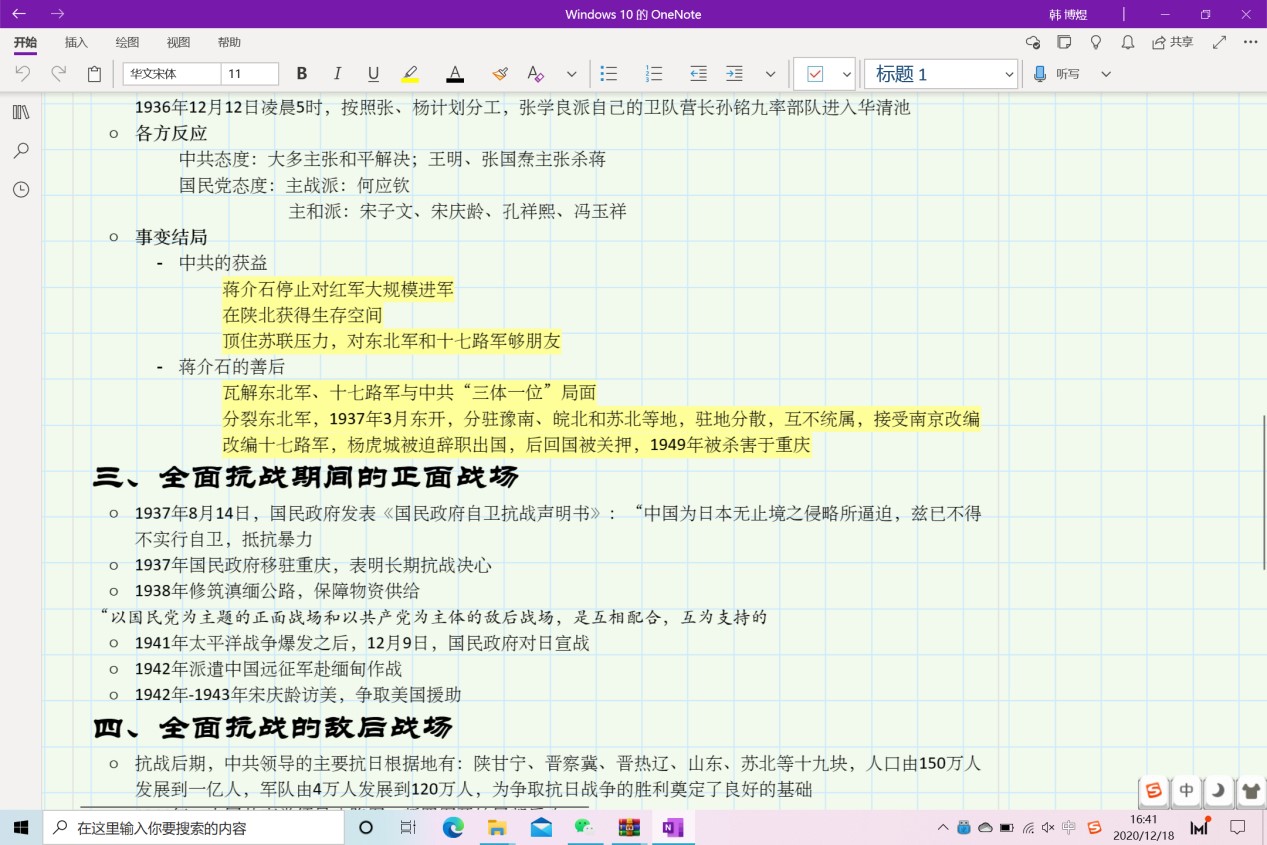Expand the dictate 听写 options arrow
Viewport: 1267px width, 845px height.
[x=1105, y=74]
